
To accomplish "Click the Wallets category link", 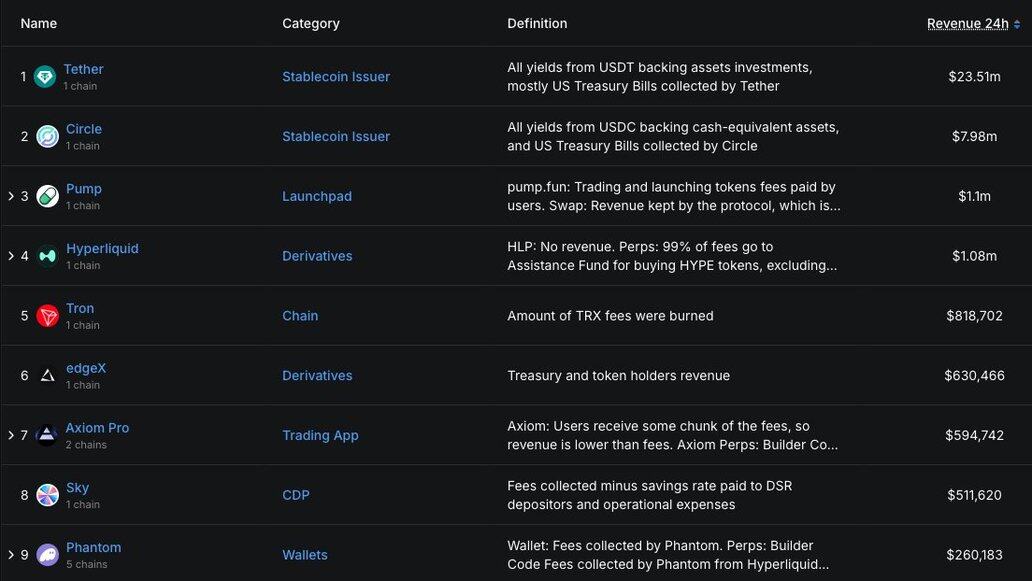I will click(x=304, y=555).
